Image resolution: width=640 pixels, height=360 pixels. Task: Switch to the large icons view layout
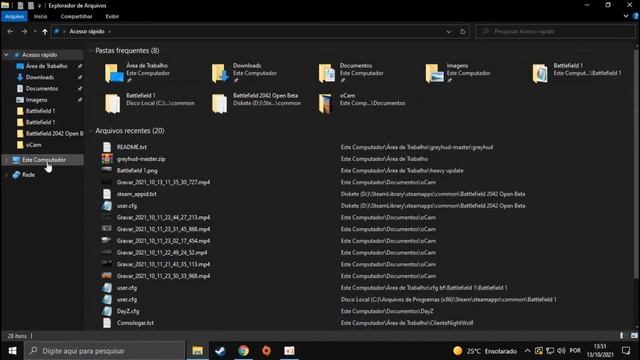pos(634,336)
